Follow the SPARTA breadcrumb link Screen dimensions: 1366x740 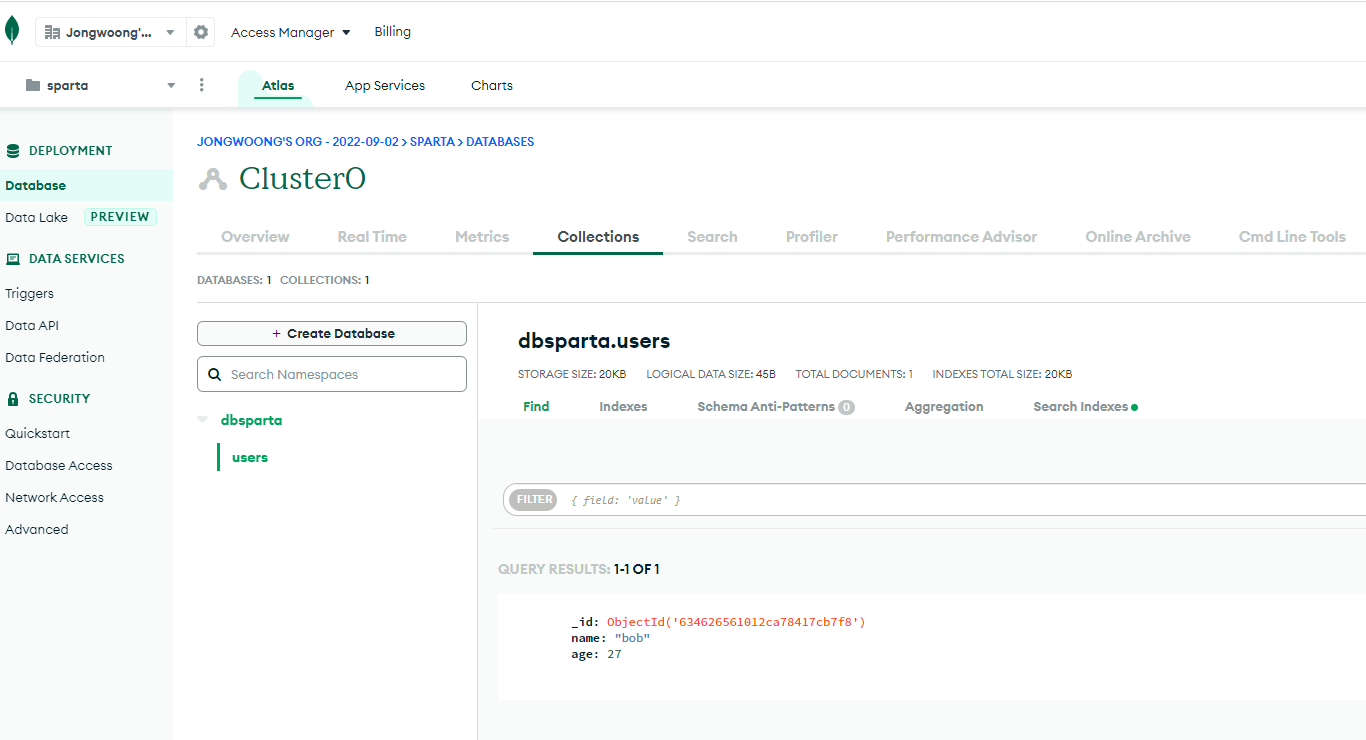(432, 142)
